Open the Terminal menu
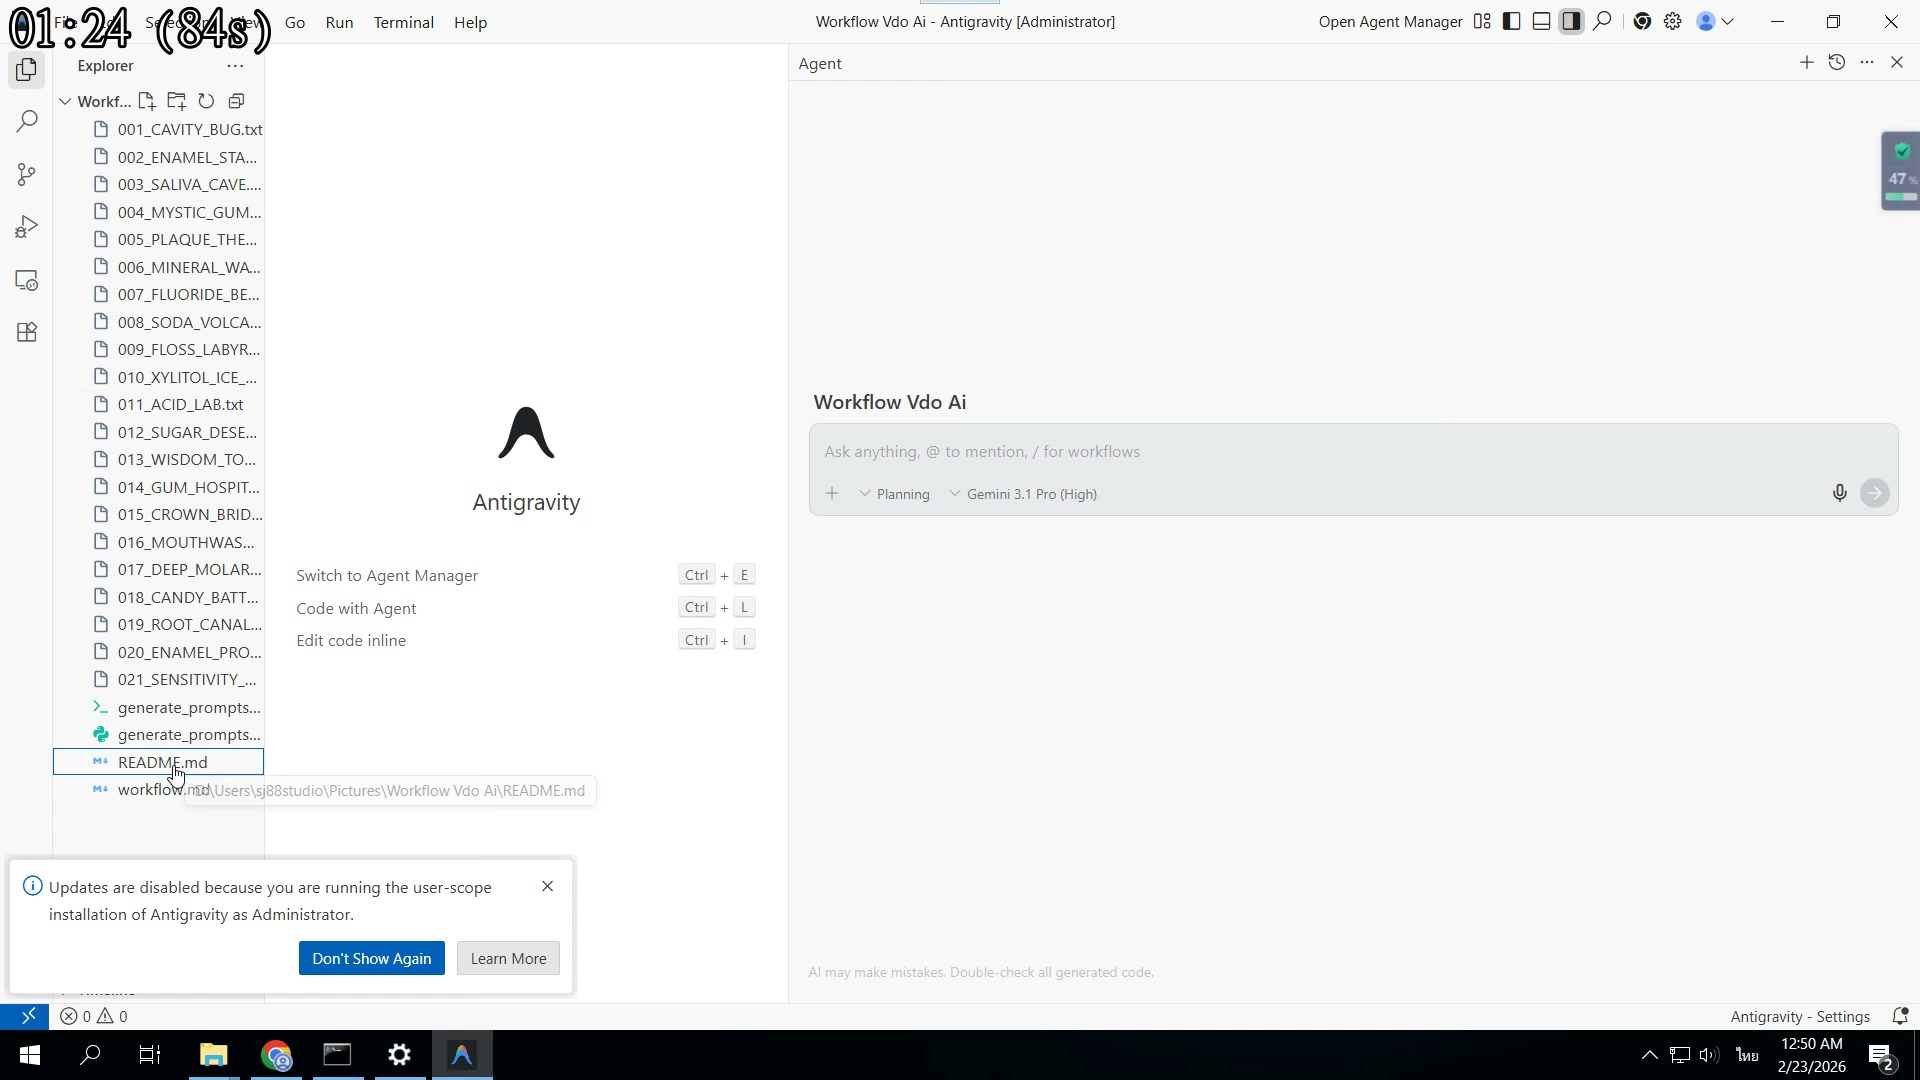This screenshot has width=1920, height=1080. (x=403, y=22)
